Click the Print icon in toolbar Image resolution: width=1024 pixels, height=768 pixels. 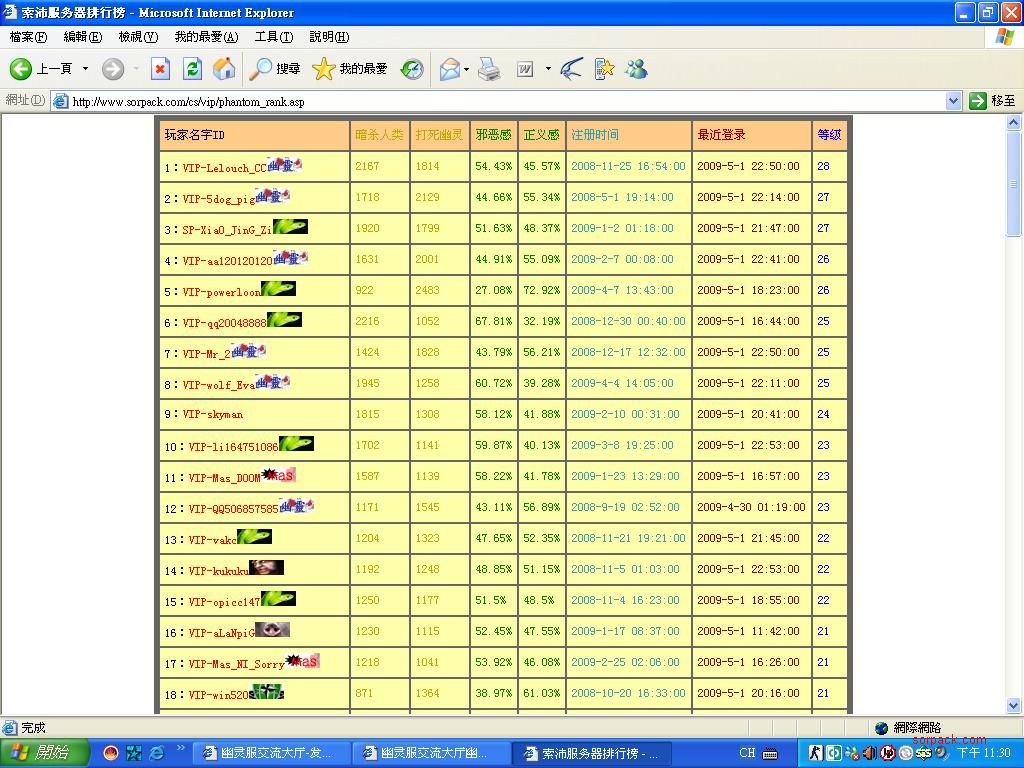(x=489, y=69)
